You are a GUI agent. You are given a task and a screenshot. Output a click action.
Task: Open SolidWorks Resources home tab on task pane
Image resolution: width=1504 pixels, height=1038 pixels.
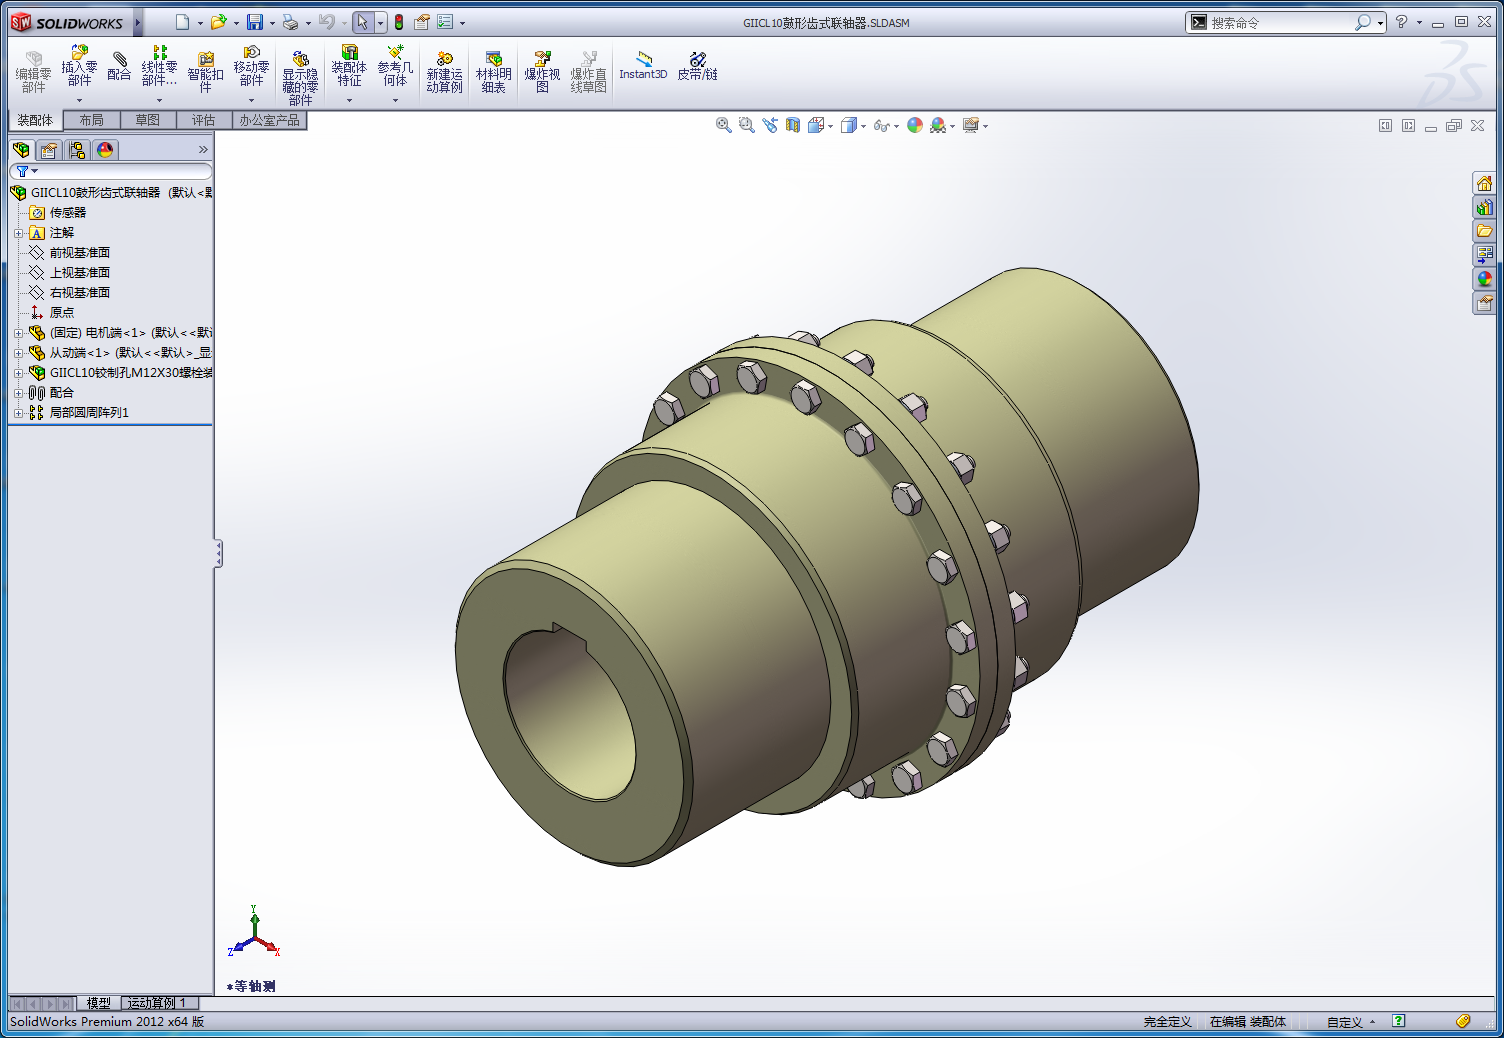coord(1485,183)
